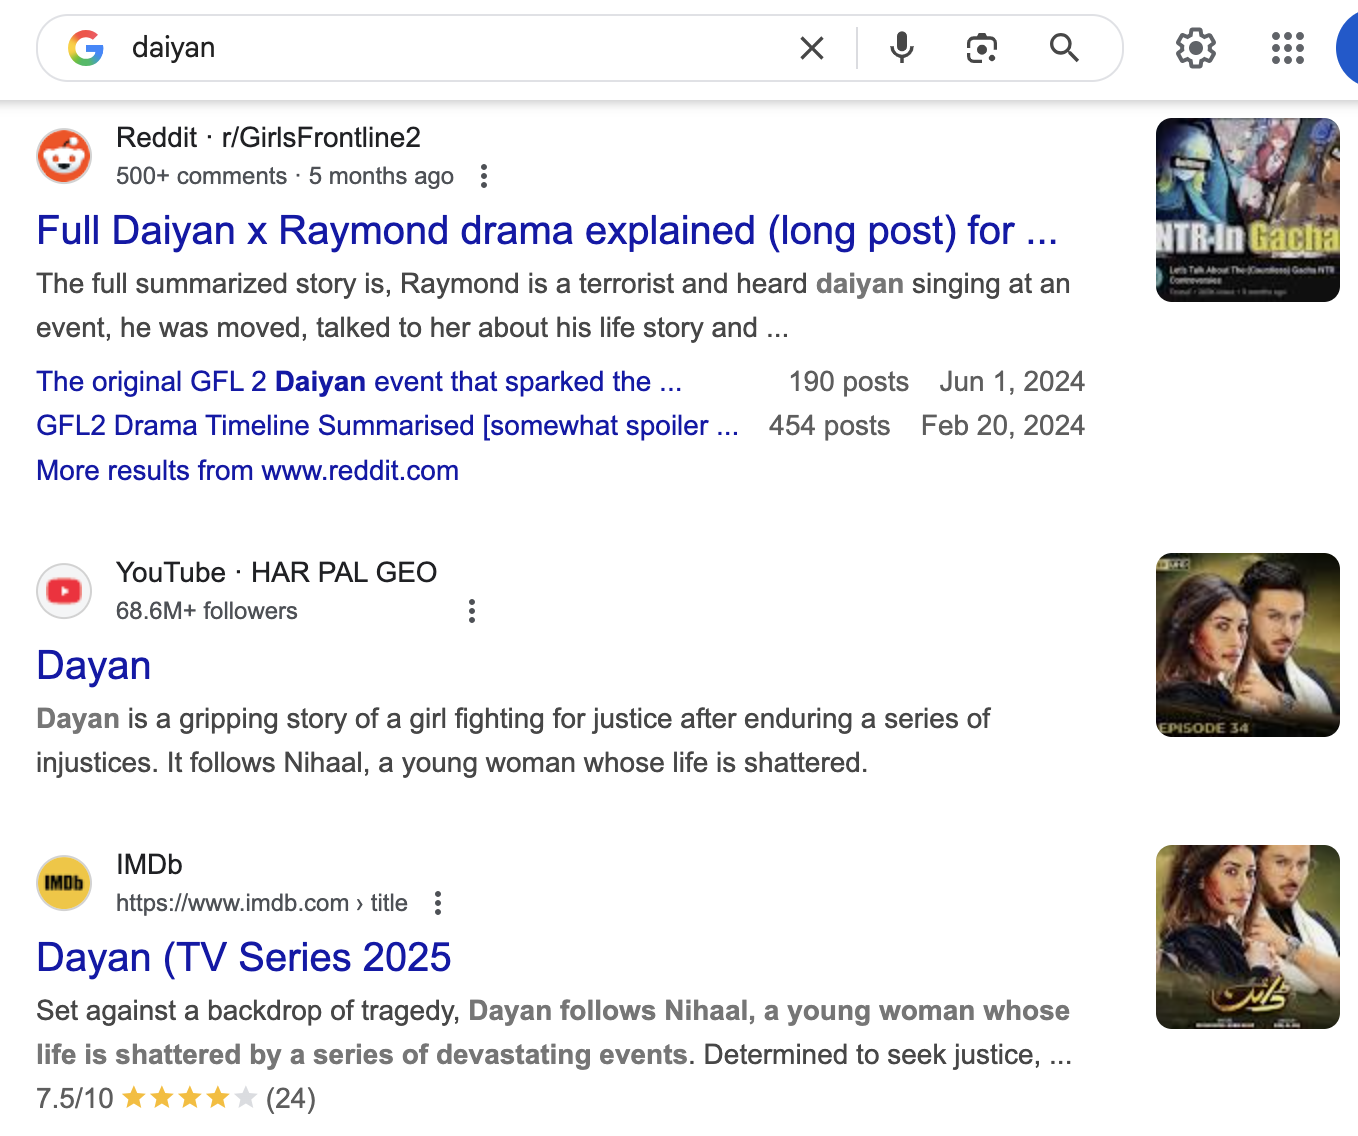Clear the search query with X icon
The height and width of the screenshot is (1136, 1358).
[x=812, y=48]
